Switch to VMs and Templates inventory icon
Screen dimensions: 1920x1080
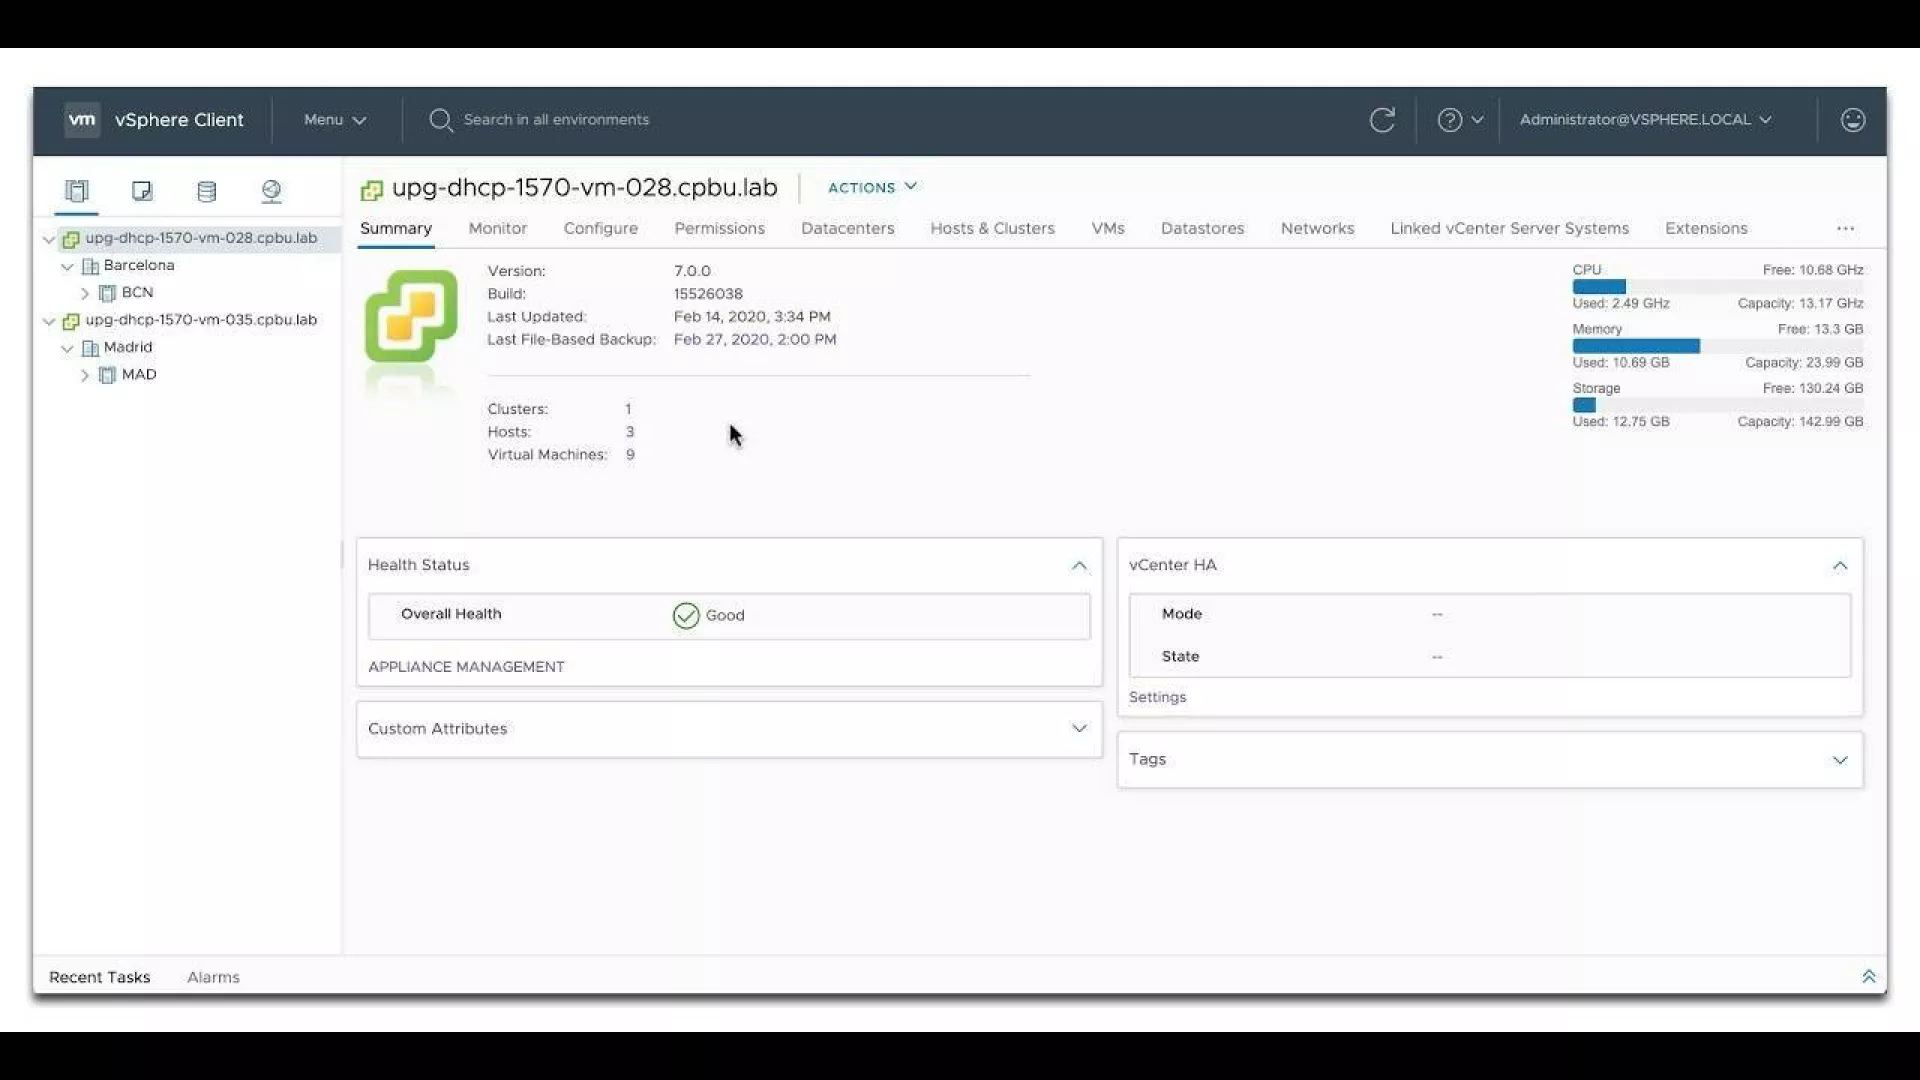(x=142, y=190)
